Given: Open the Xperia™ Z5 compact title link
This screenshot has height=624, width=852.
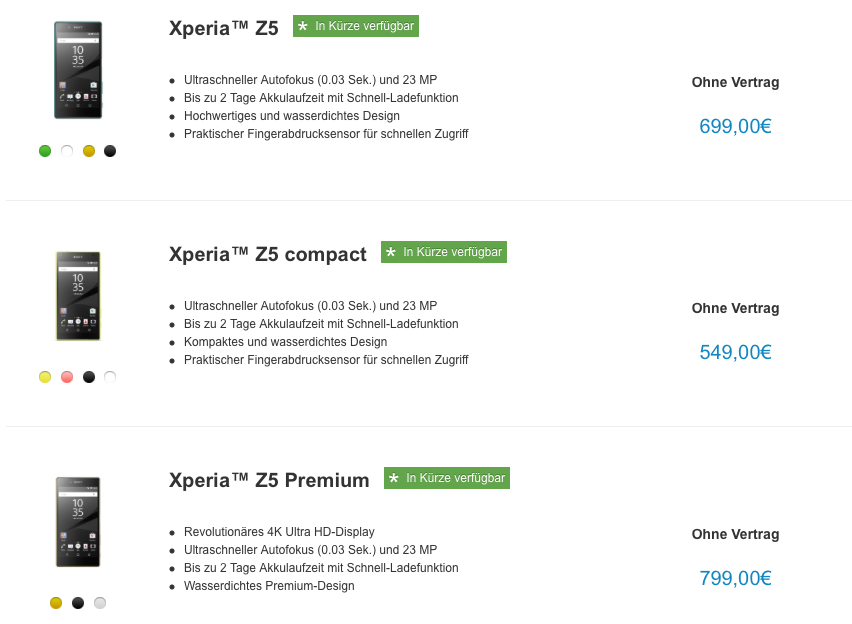Looking at the screenshot, I should pos(268,254).
